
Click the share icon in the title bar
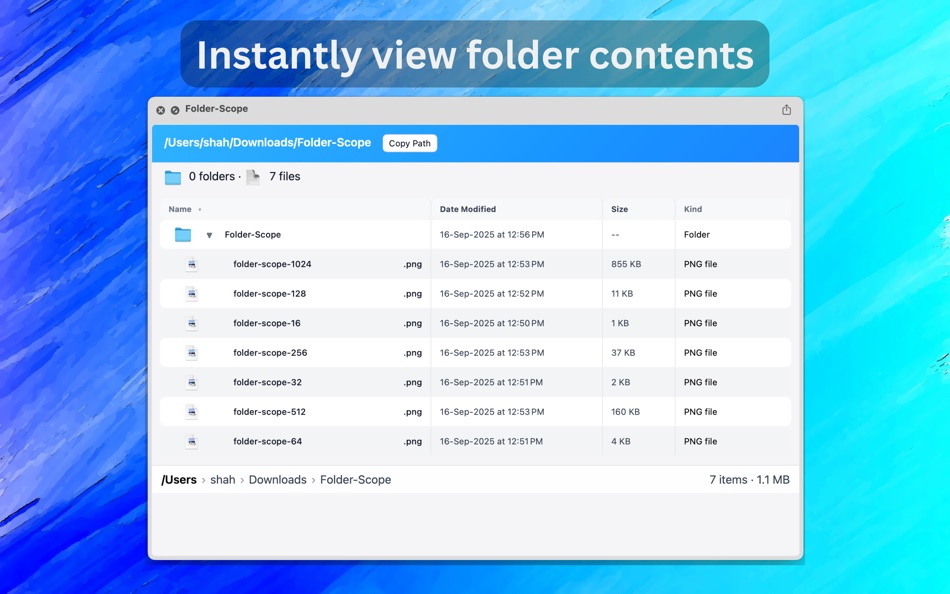coord(787,110)
